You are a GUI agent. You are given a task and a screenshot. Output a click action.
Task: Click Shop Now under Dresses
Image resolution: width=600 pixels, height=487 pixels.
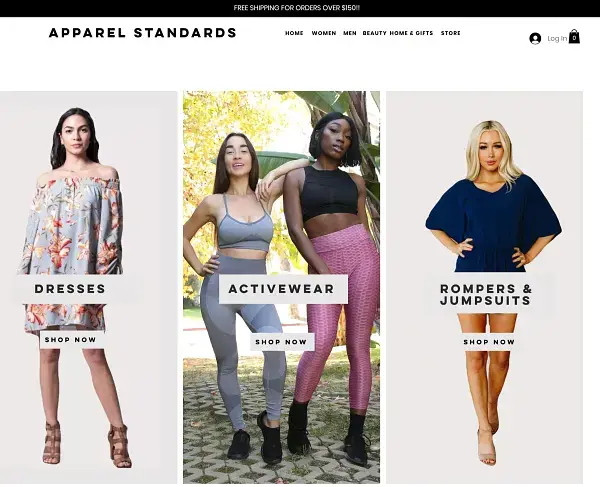(71, 340)
